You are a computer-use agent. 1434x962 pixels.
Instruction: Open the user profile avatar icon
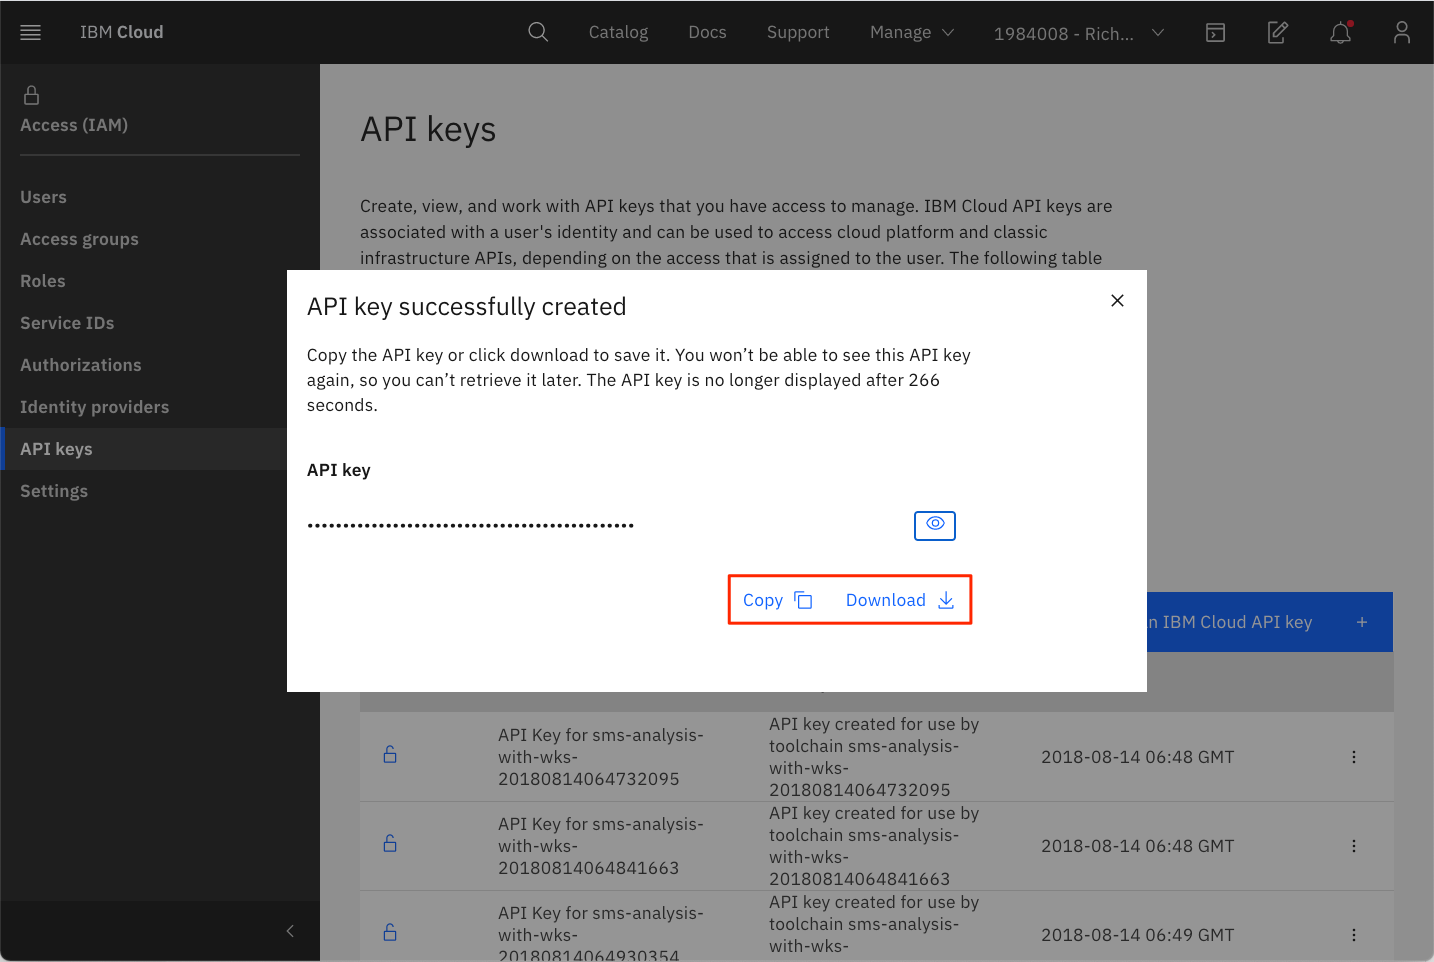(1402, 32)
